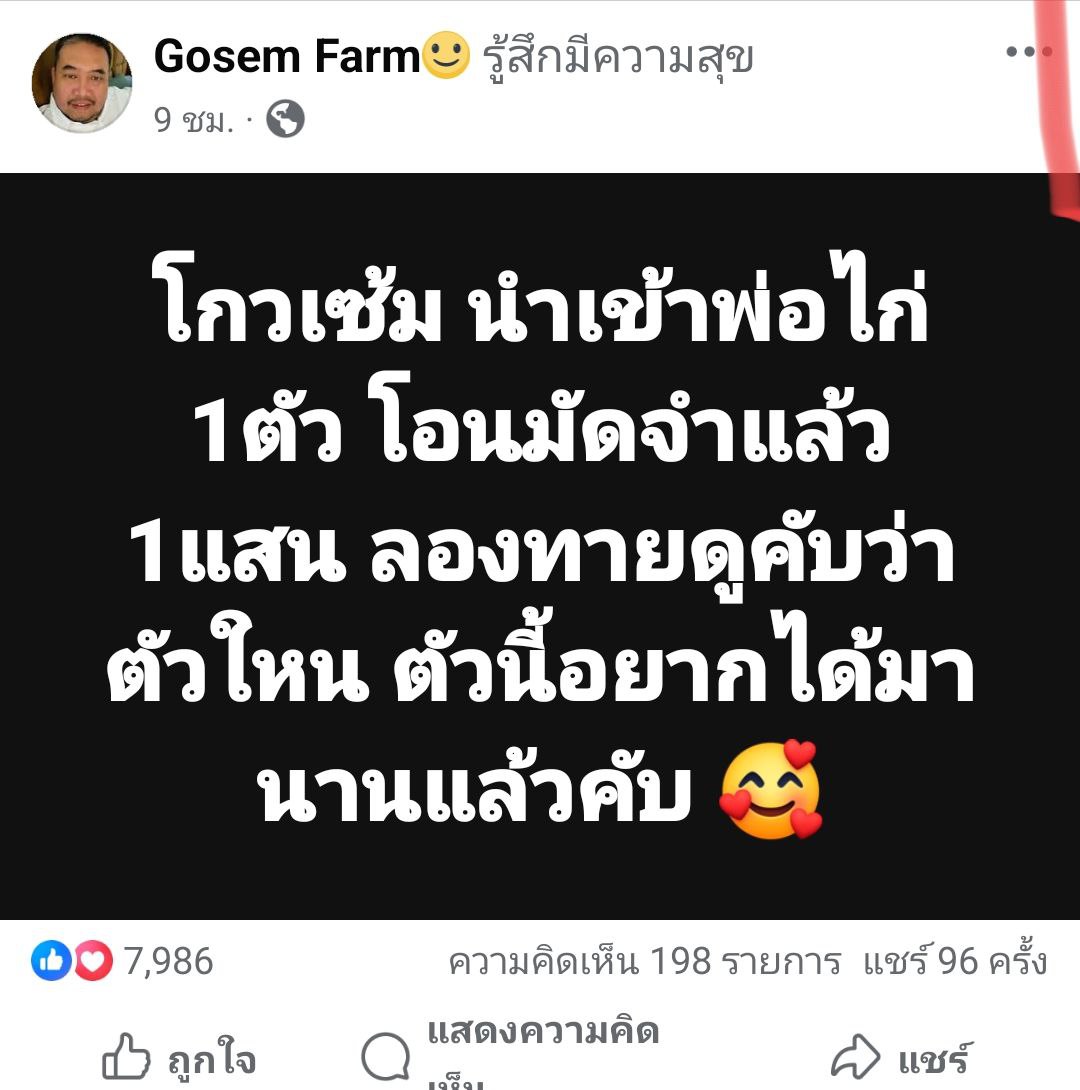Click the share arrow icon

click(856, 1057)
